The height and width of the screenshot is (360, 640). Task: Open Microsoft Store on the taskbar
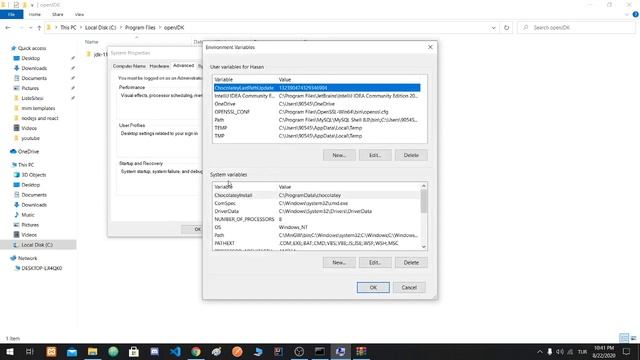pos(134,351)
